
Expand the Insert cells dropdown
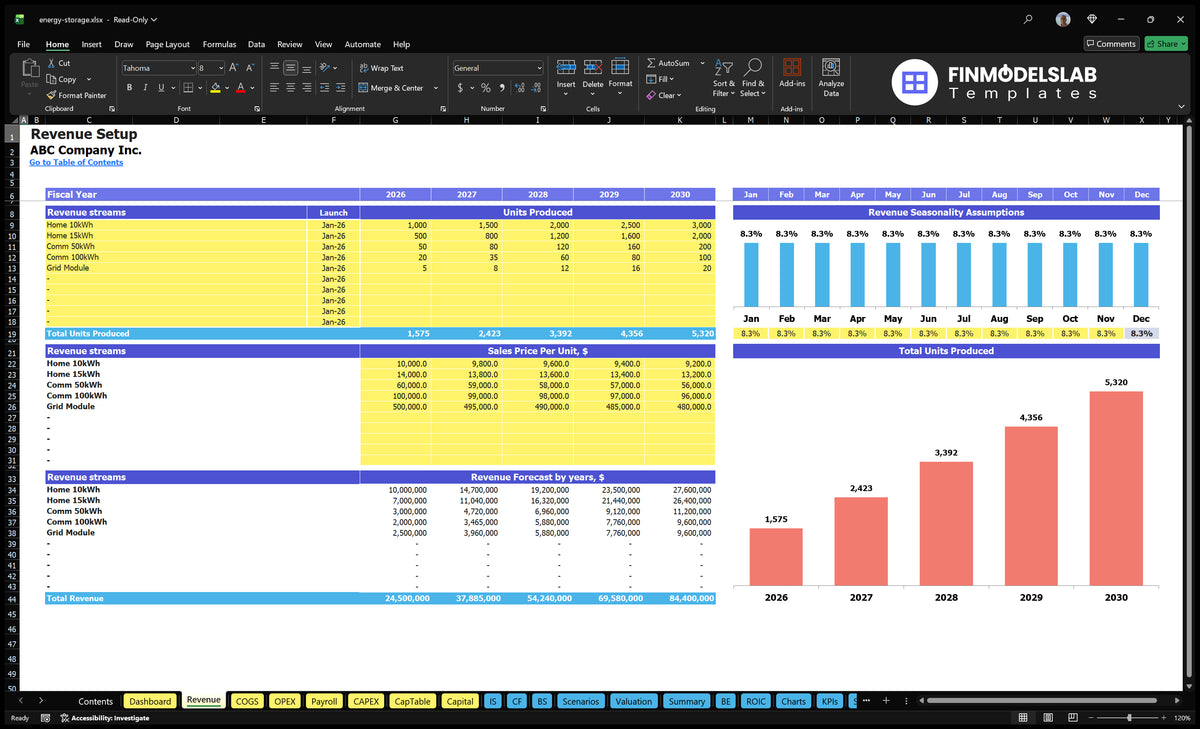tap(566, 94)
